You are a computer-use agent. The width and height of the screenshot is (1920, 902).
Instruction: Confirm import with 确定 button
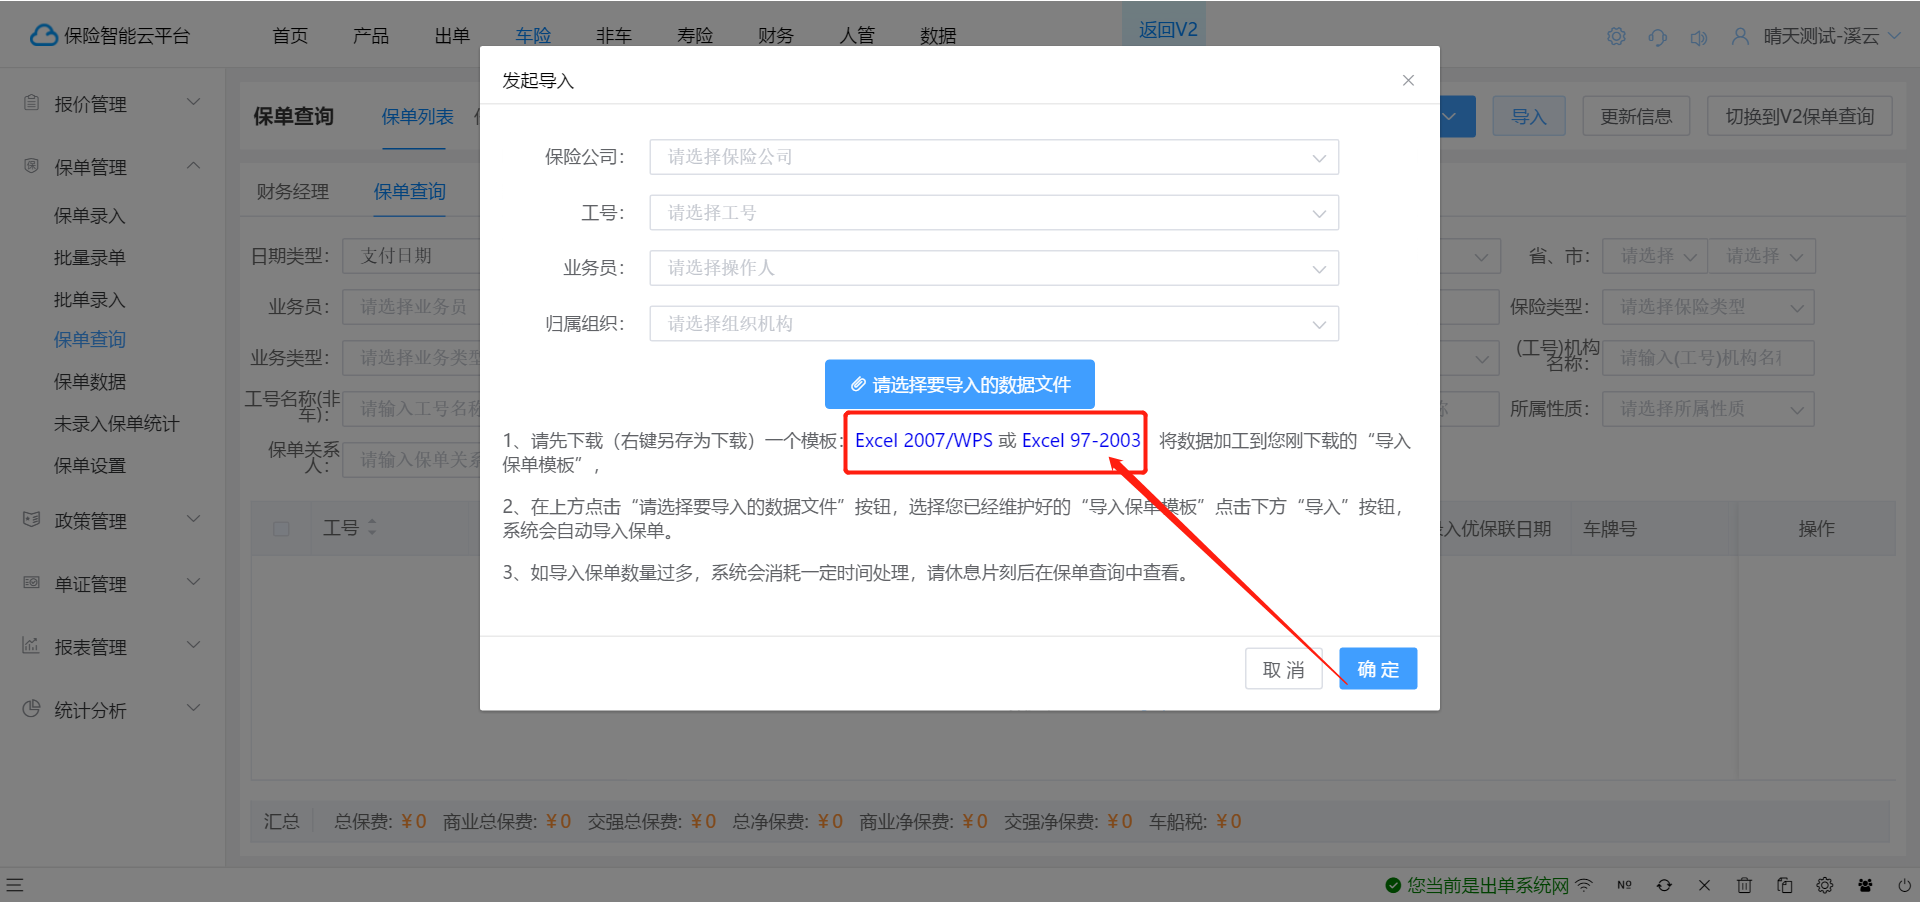[1378, 669]
